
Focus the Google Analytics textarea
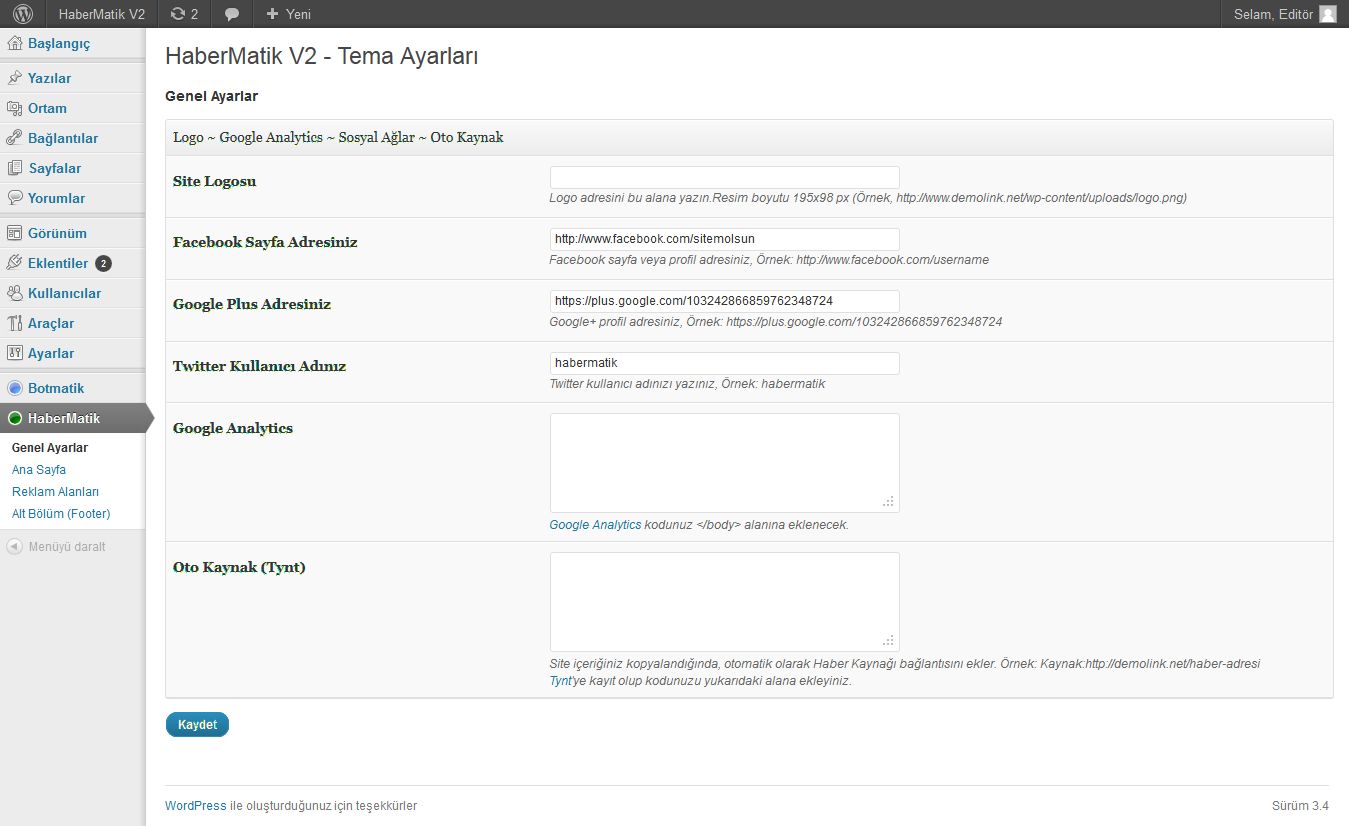pos(725,463)
